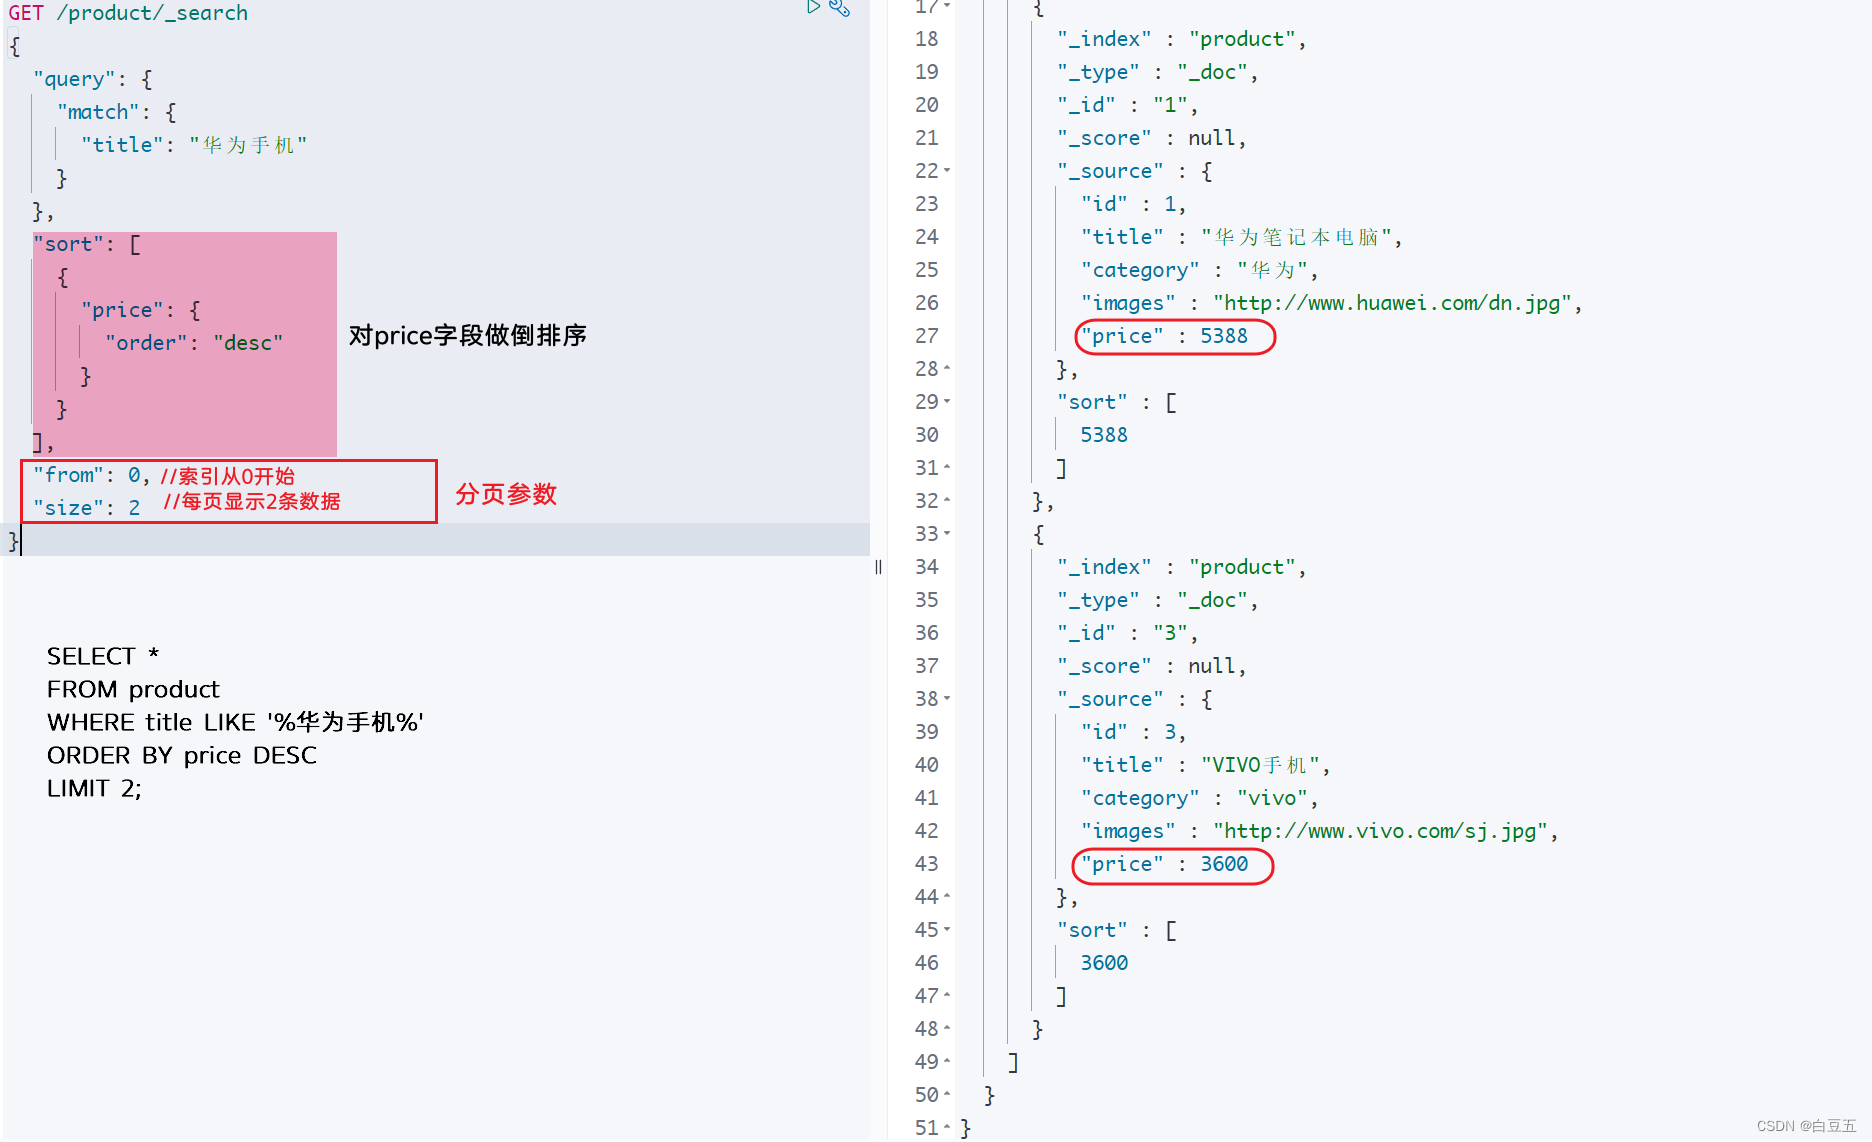The width and height of the screenshot is (1872, 1142).
Task: Click the "price": { line in request
Action: [141, 310]
